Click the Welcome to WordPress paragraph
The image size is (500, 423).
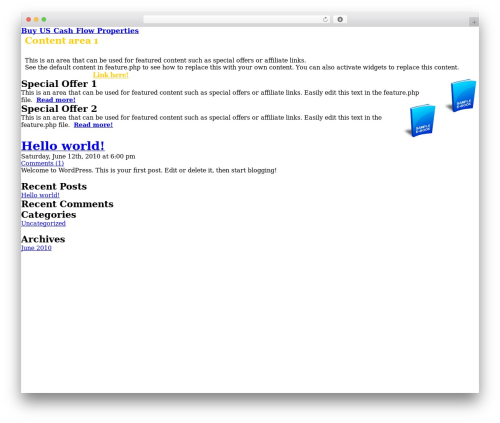(149, 170)
